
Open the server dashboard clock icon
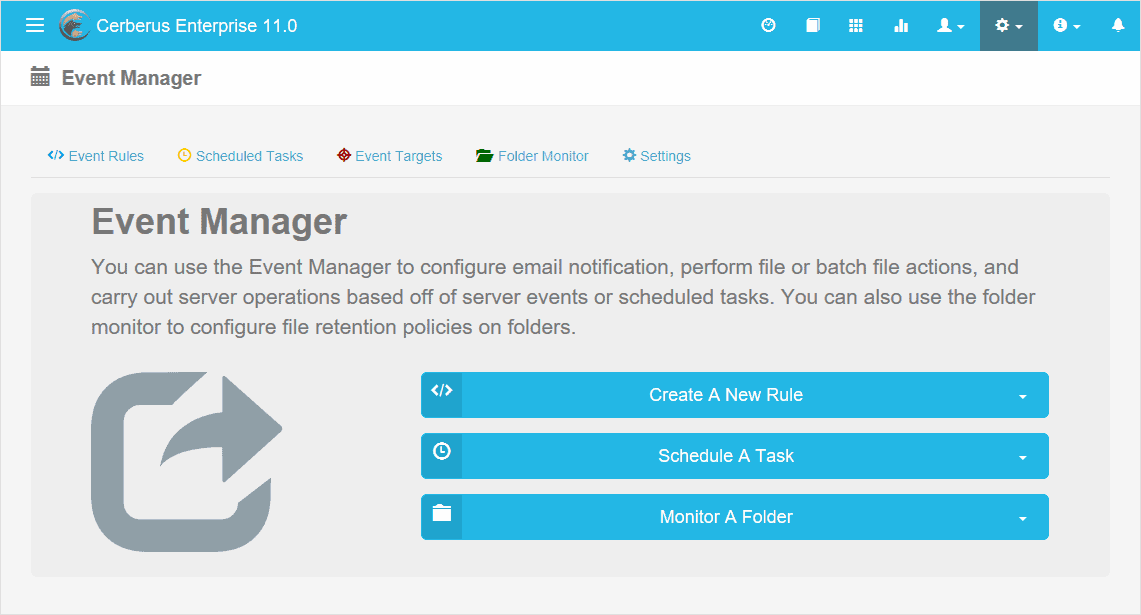tap(768, 25)
